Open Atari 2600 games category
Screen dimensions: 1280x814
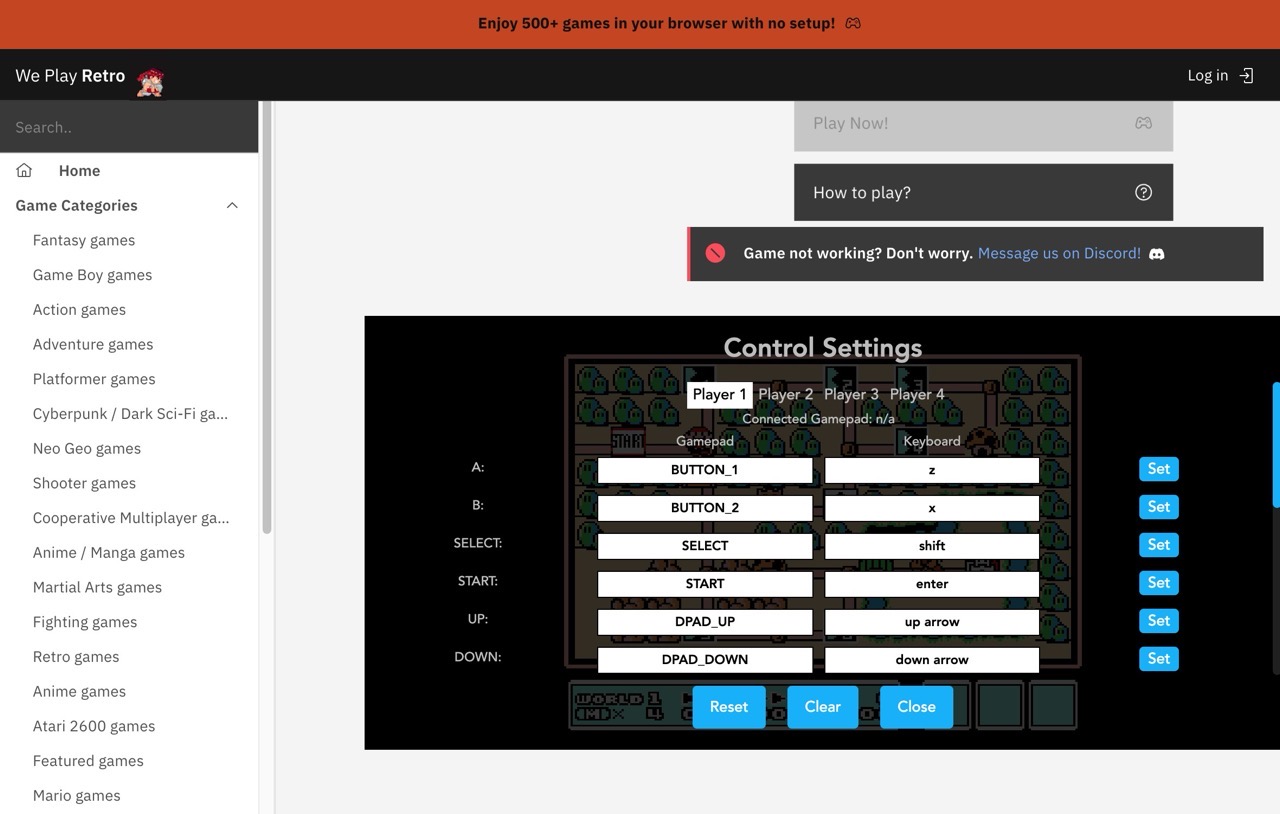(x=94, y=726)
